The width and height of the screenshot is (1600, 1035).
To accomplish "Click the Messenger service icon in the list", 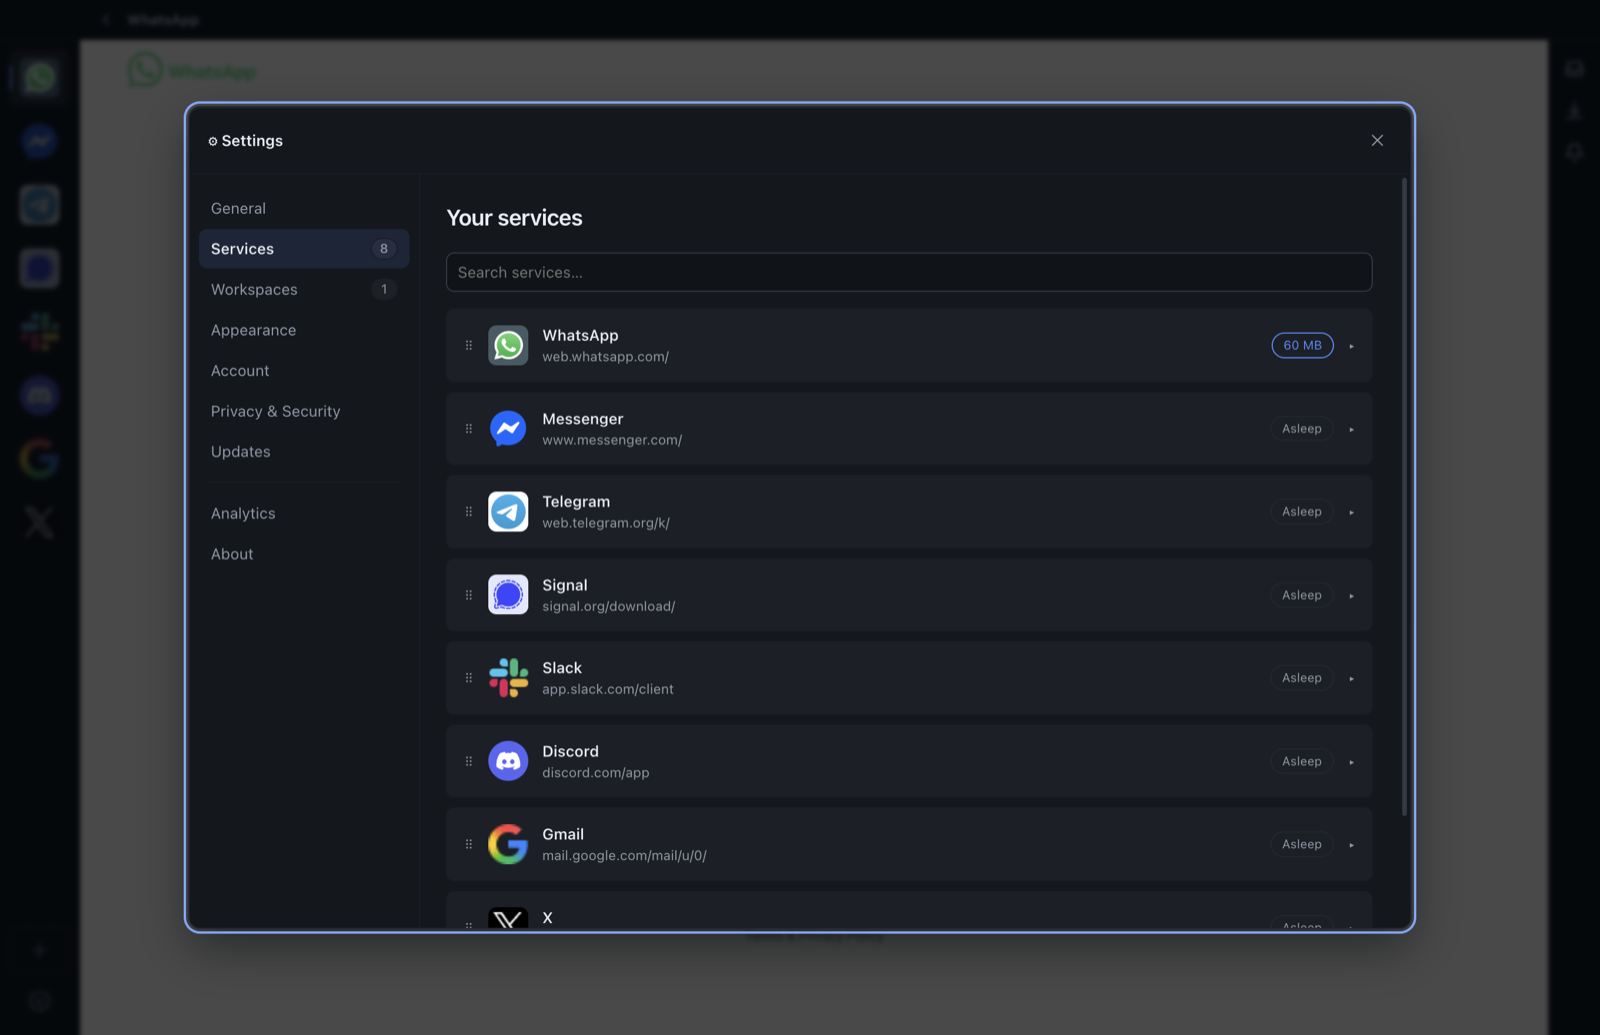I will [508, 428].
